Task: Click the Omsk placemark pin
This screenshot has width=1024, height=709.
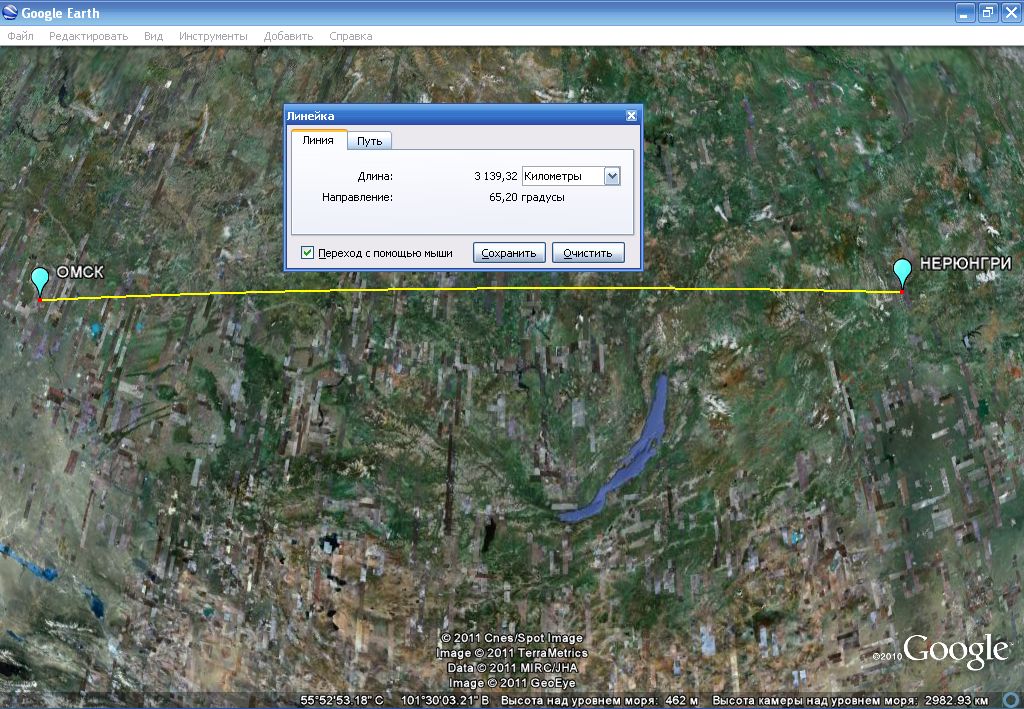Action: (x=40, y=281)
